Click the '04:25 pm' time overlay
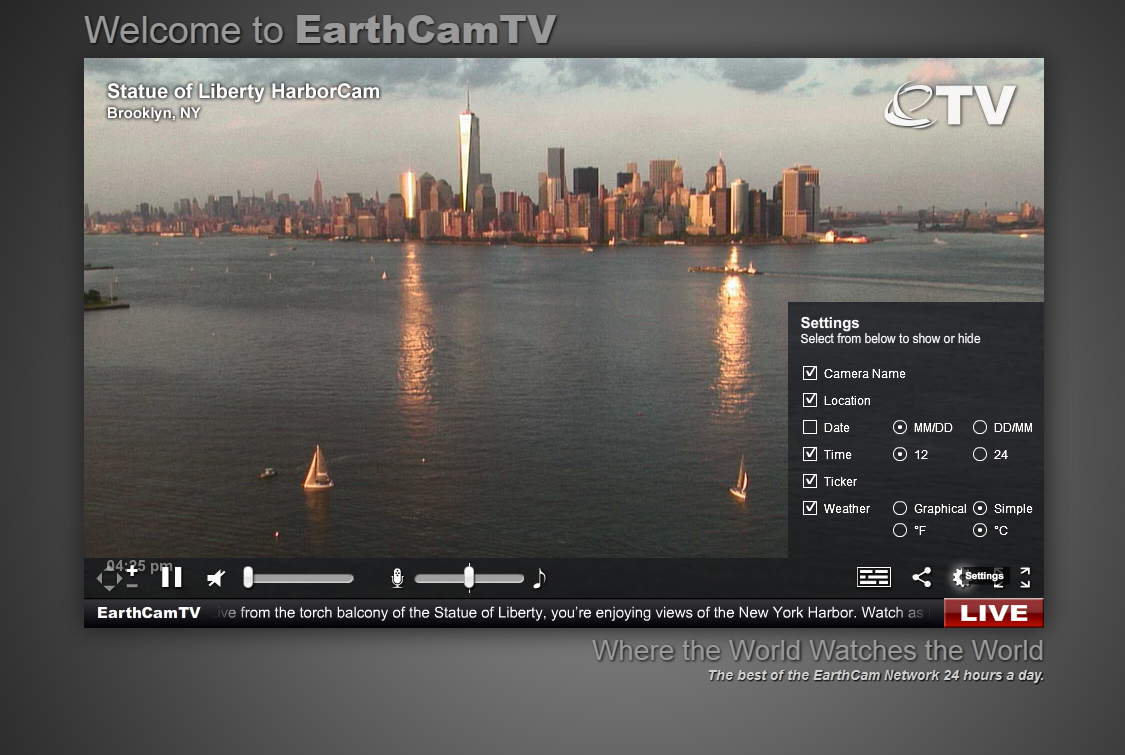The height and width of the screenshot is (755, 1125). coord(139,566)
